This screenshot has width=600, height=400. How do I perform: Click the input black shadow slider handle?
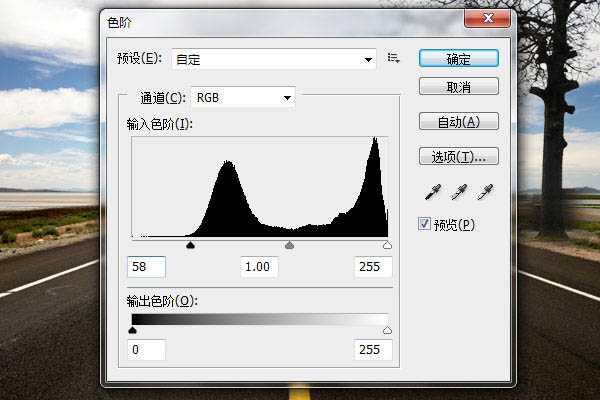click(x=191, y=244)
